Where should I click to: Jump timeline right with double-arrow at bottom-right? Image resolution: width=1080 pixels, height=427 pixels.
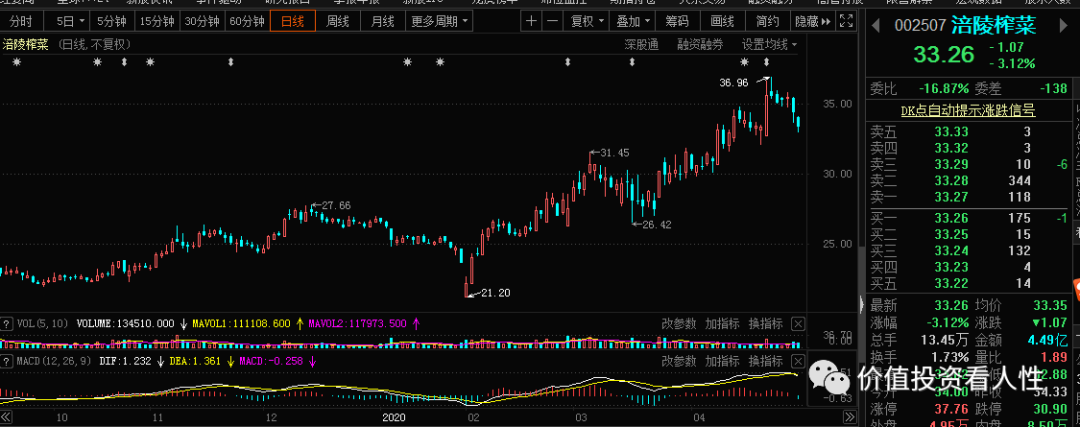(x=849, y=417)
